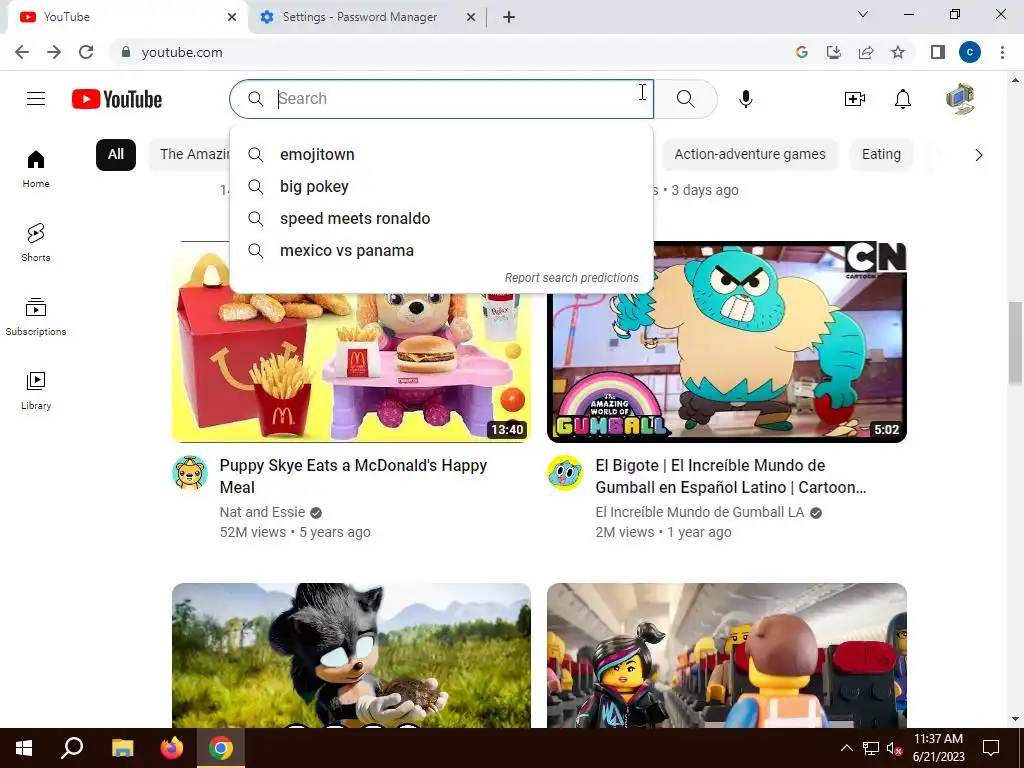Viewport: 1024px width, 768px height.
Task: Click the youtube.com address bar
Action: 451,52
